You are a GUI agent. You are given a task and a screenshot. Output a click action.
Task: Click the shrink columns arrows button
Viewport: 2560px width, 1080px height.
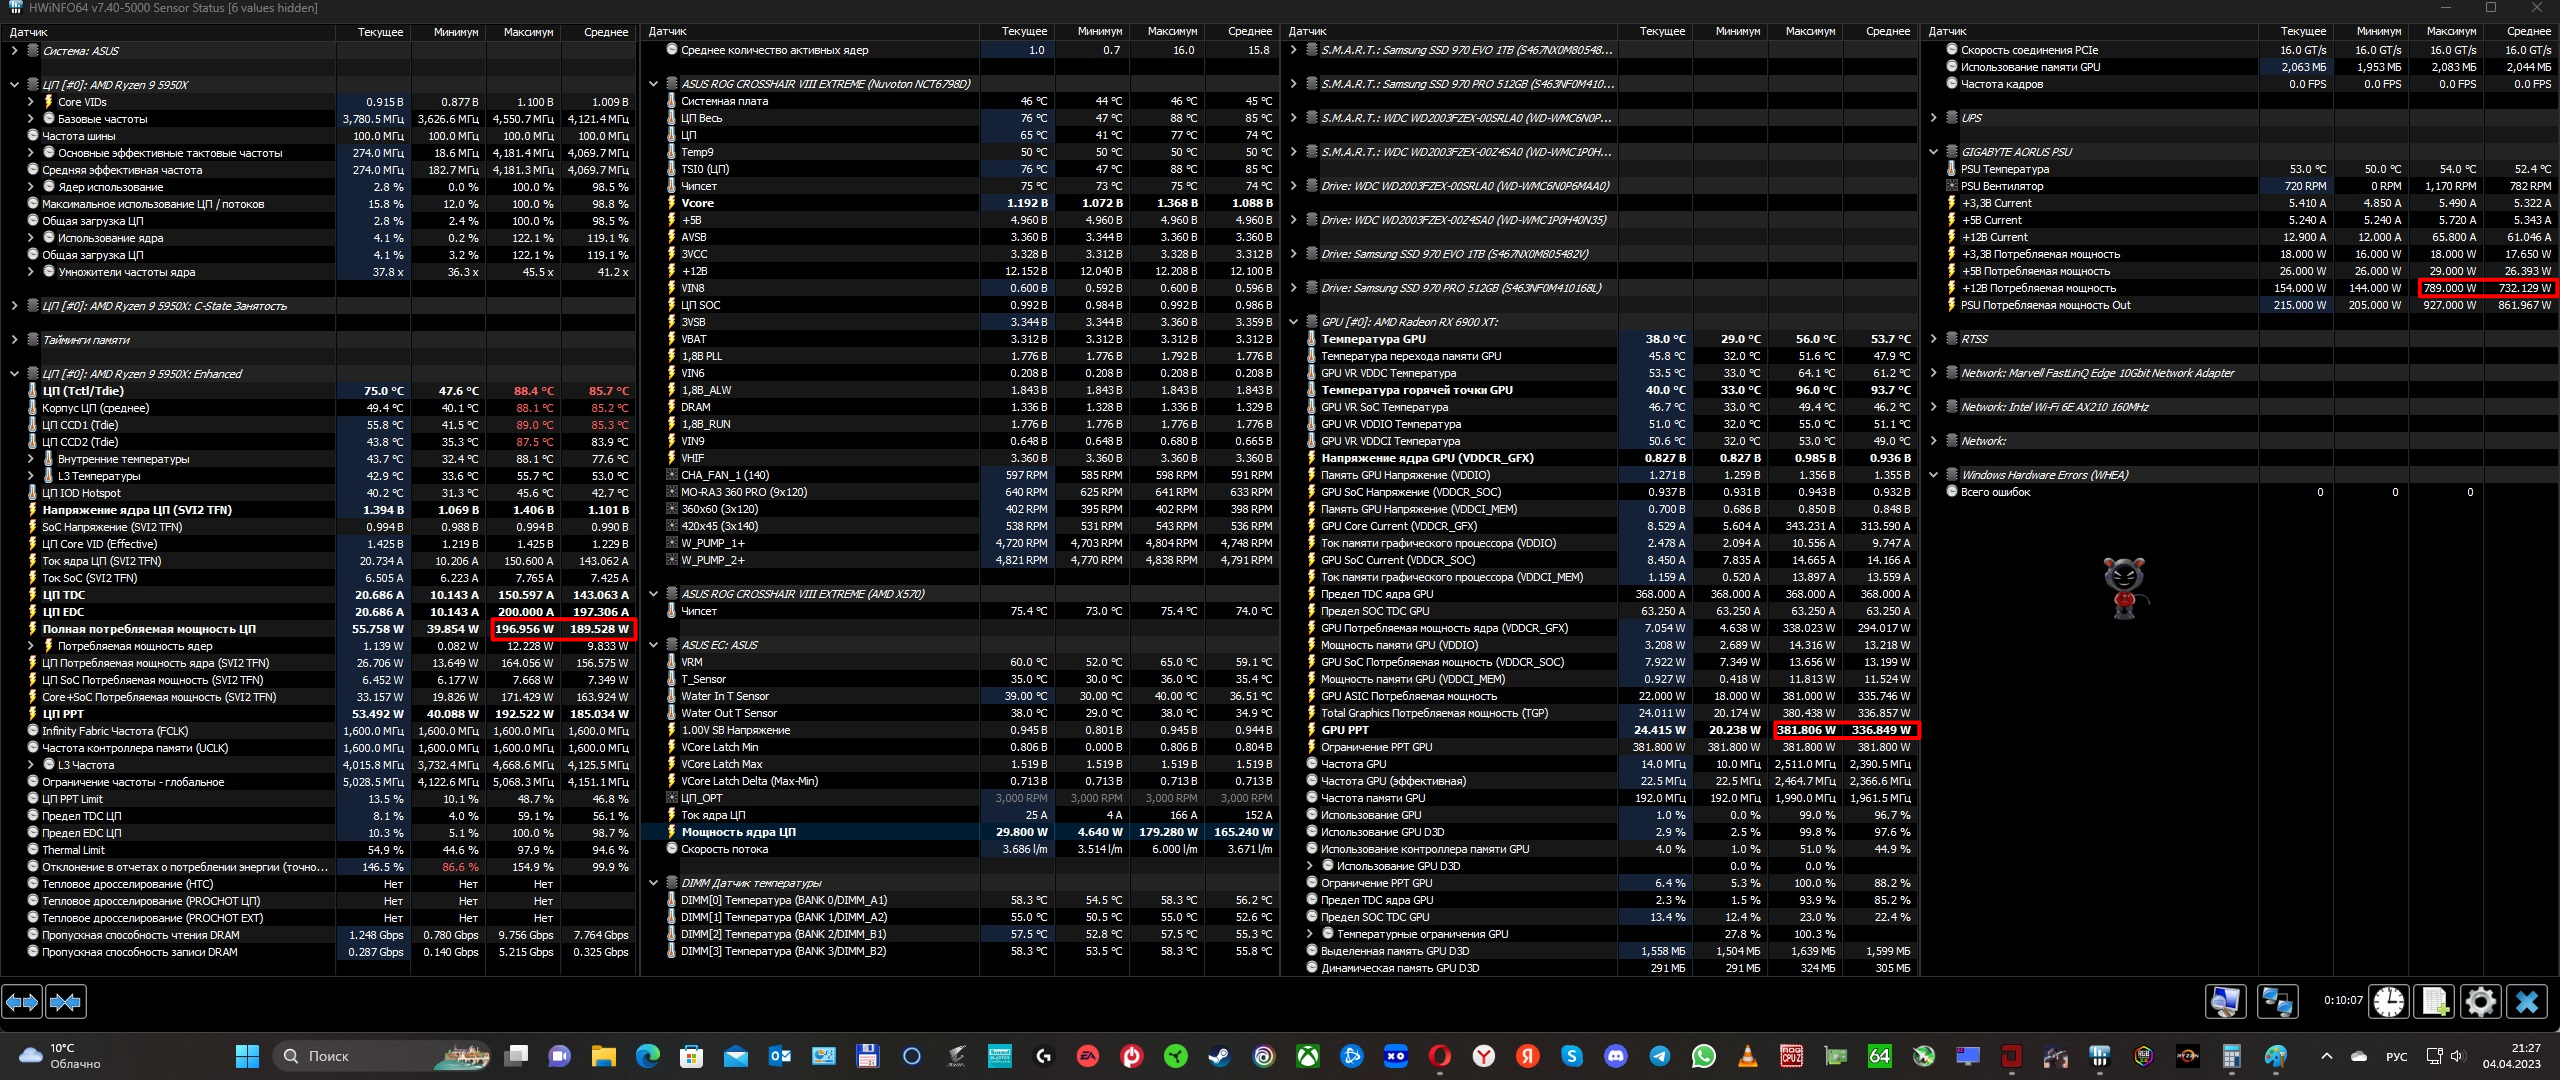(66, 1001)
